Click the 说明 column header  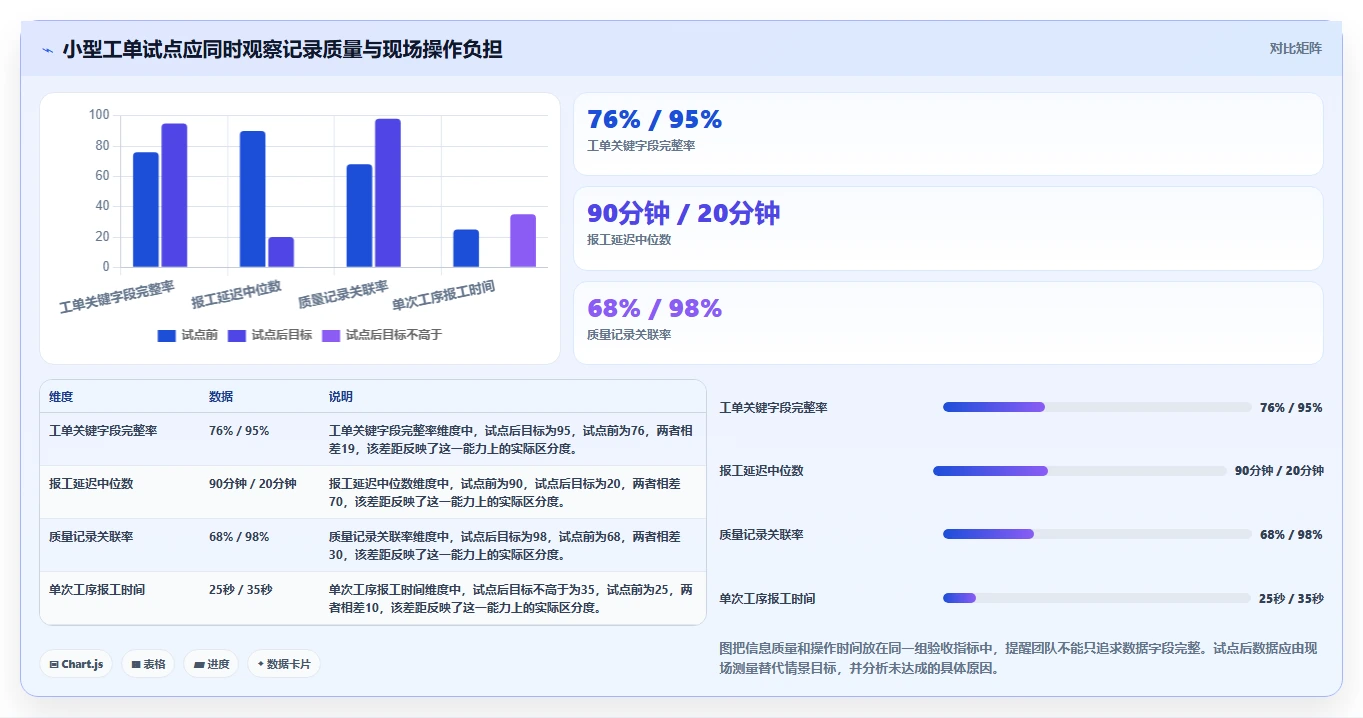pyautogui.click(x=341, y=397)
